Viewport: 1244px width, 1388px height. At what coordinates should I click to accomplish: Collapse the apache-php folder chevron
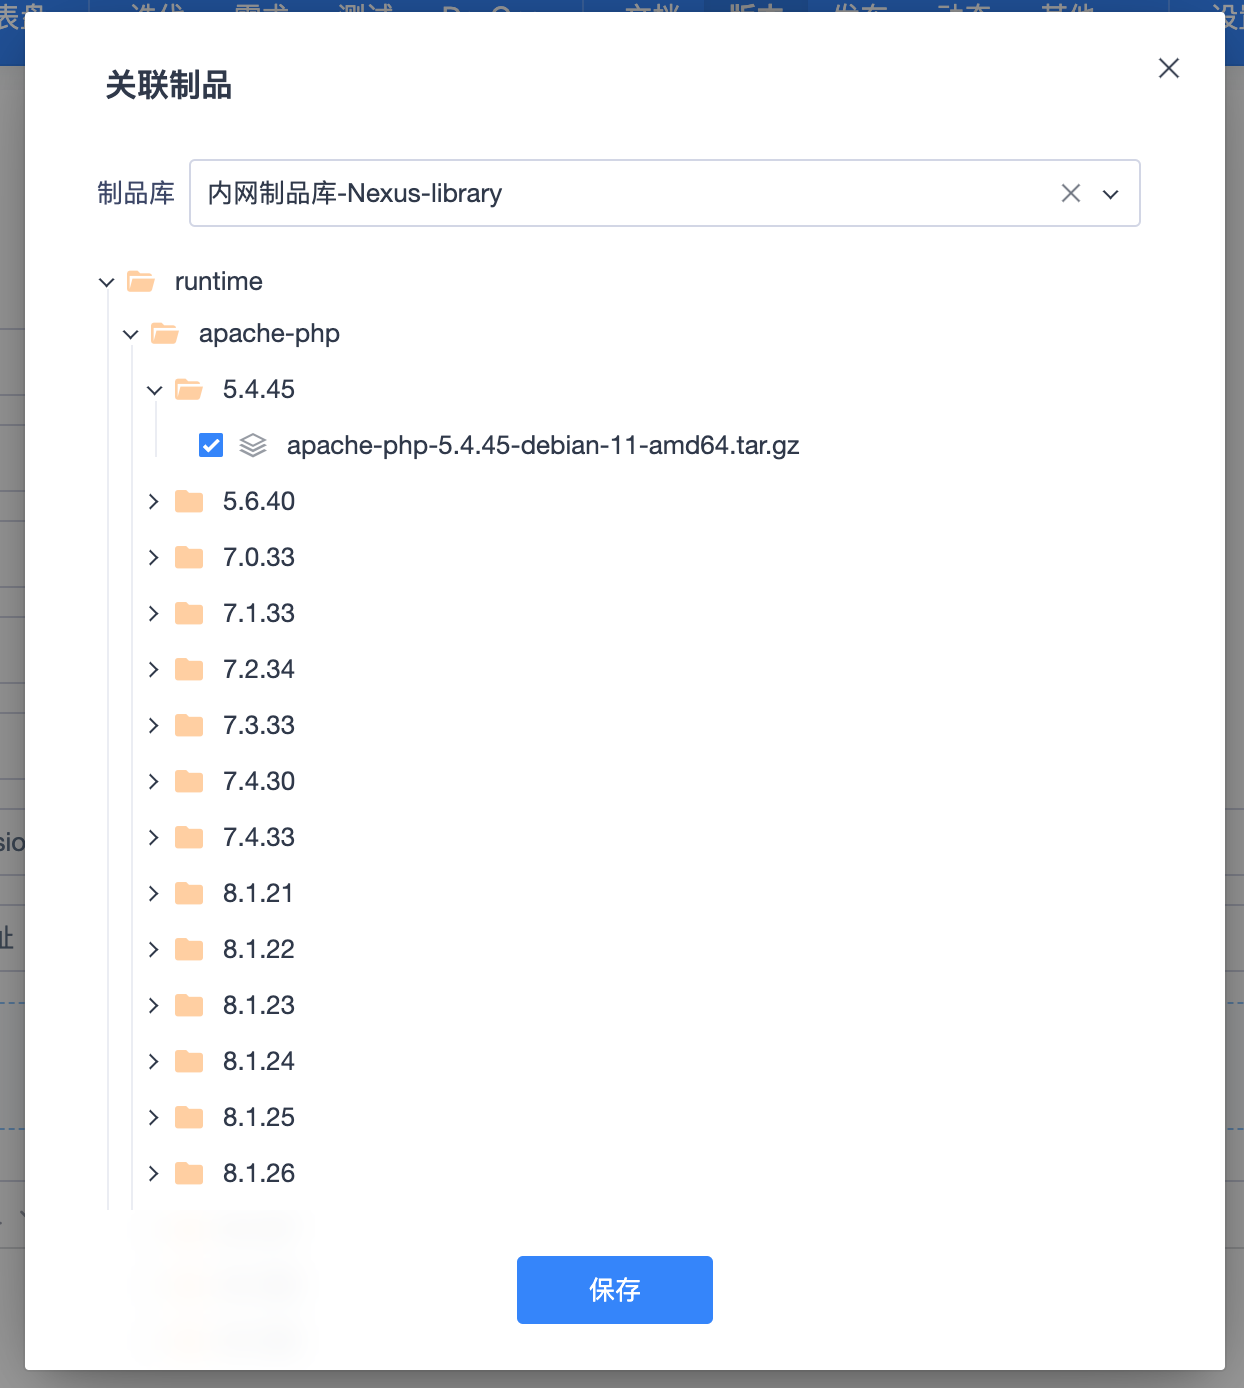pyautogui.click(x=131, y=334)
